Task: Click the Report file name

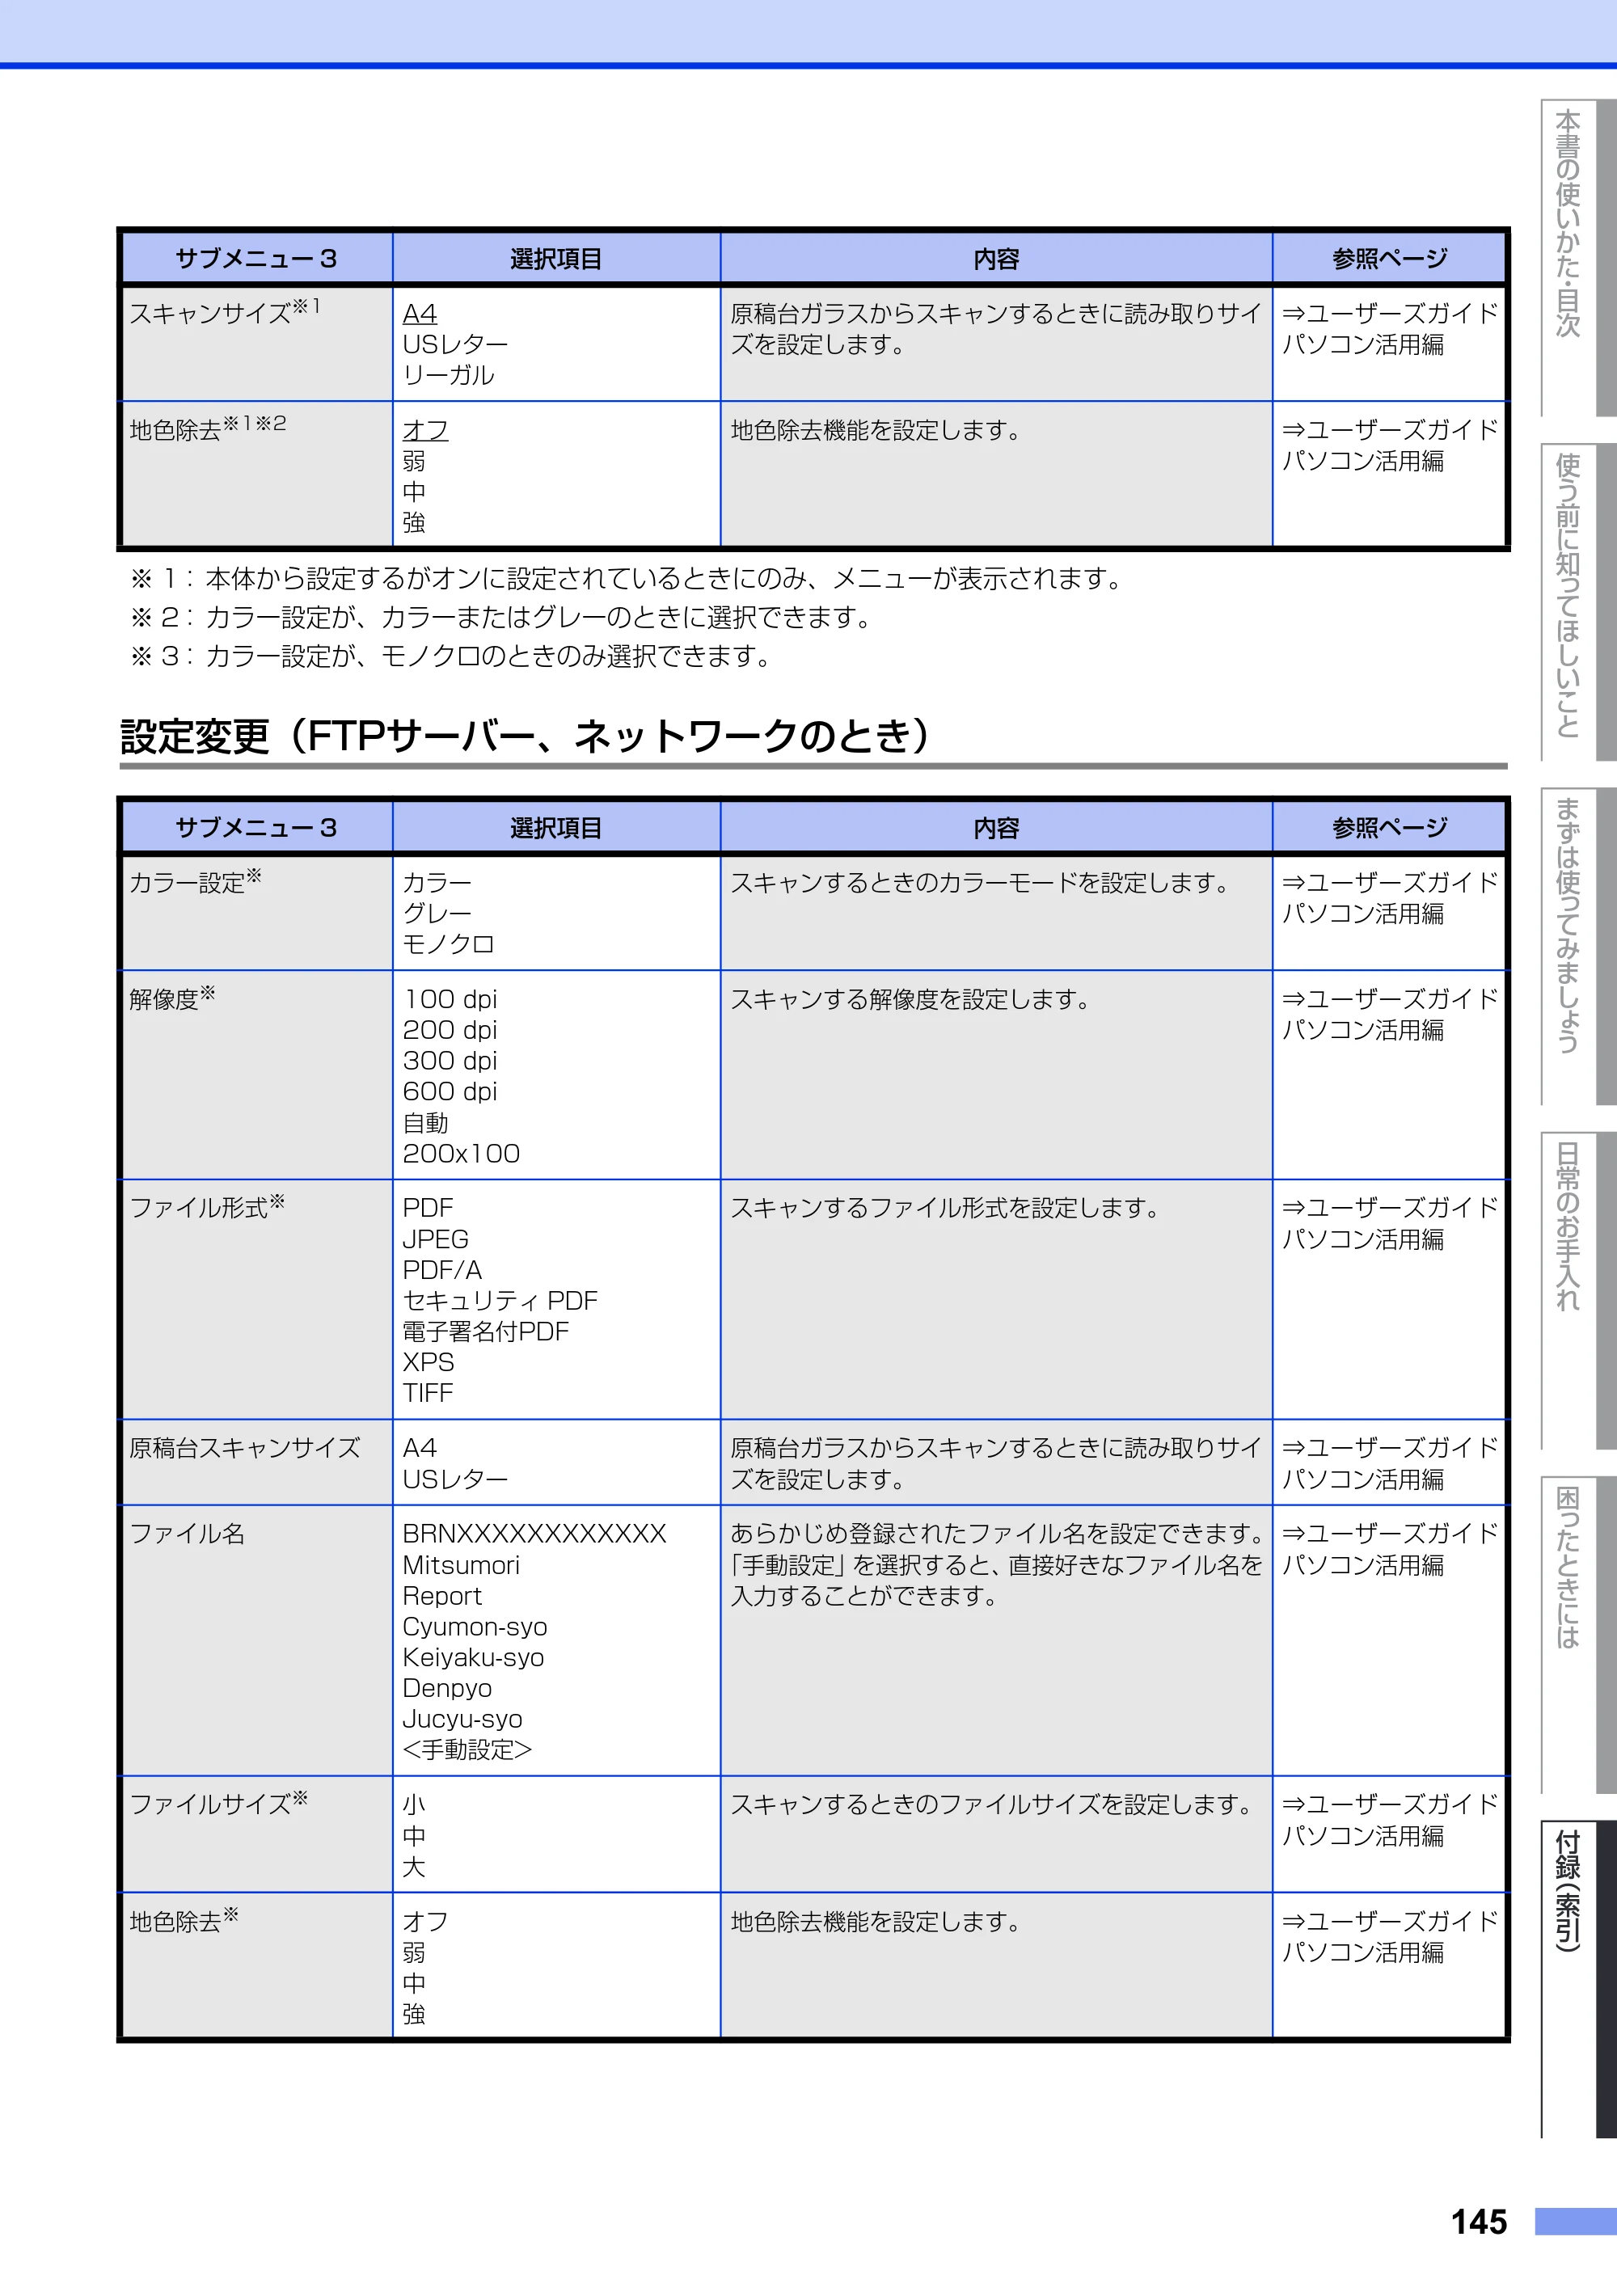Action: [442, 1596]
